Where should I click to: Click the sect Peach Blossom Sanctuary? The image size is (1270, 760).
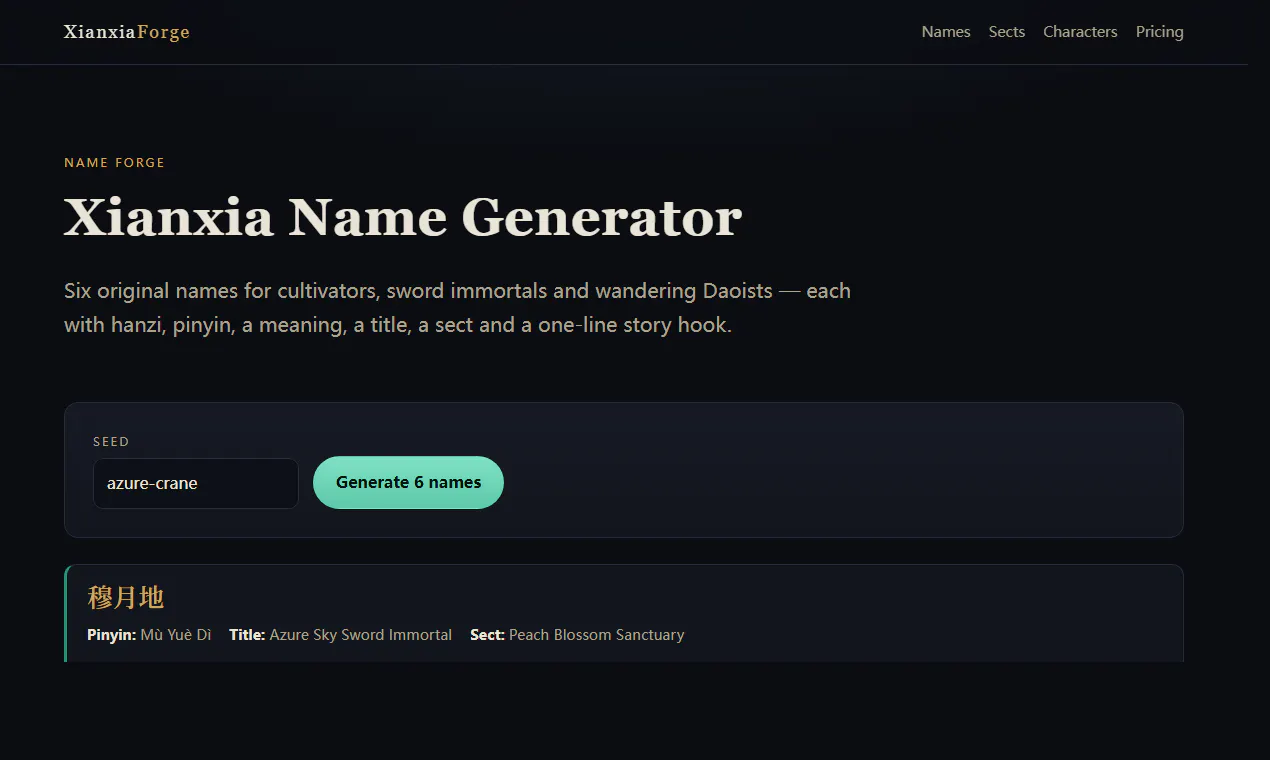coord(597,635)
